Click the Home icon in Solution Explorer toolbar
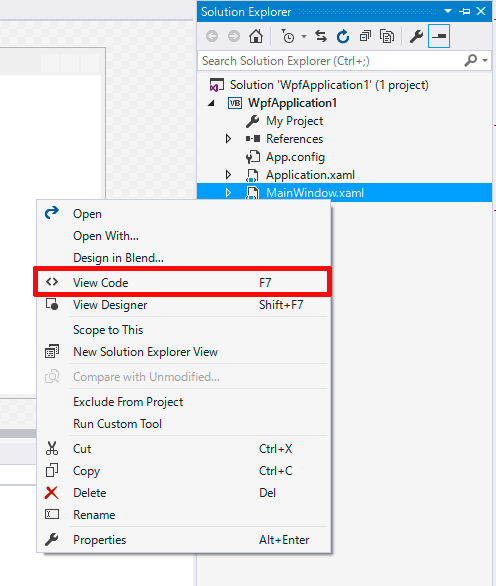This screenshot has width=496, height=586. point(256,37)
